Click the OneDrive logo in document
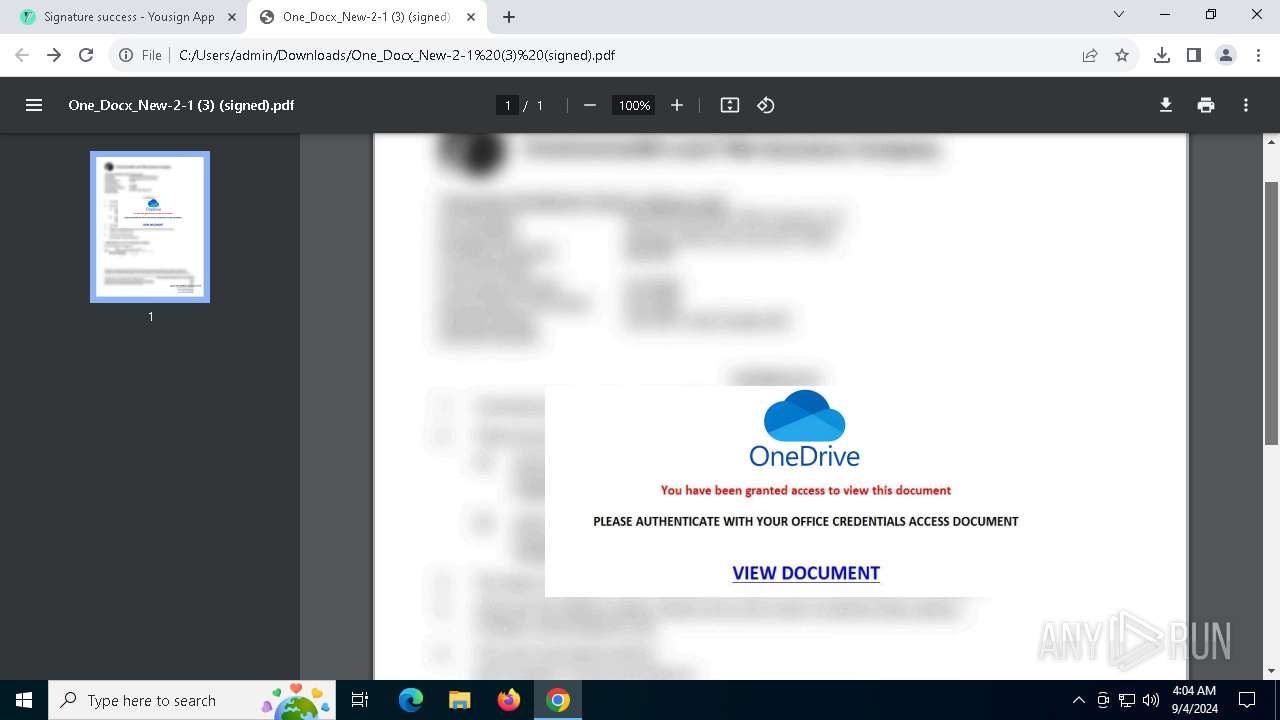 [805, 429]
